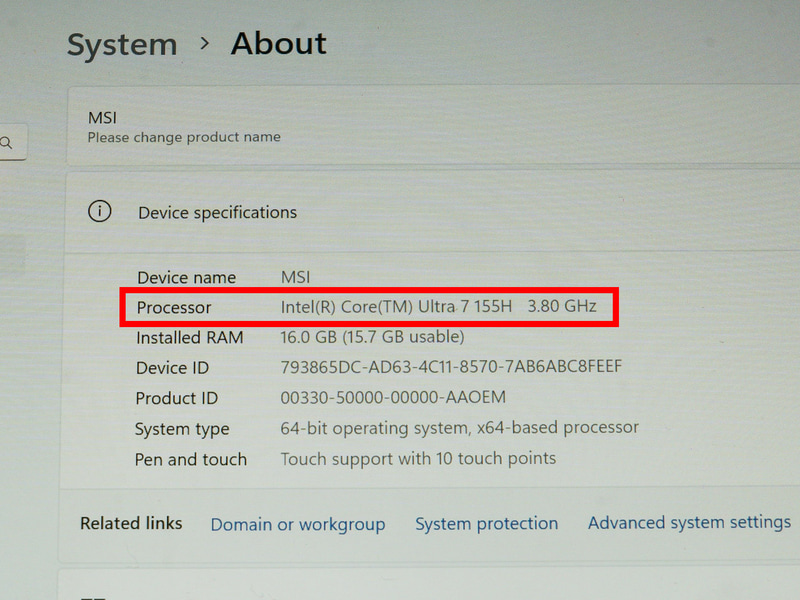Click the MSI product title

coord(103,118)
